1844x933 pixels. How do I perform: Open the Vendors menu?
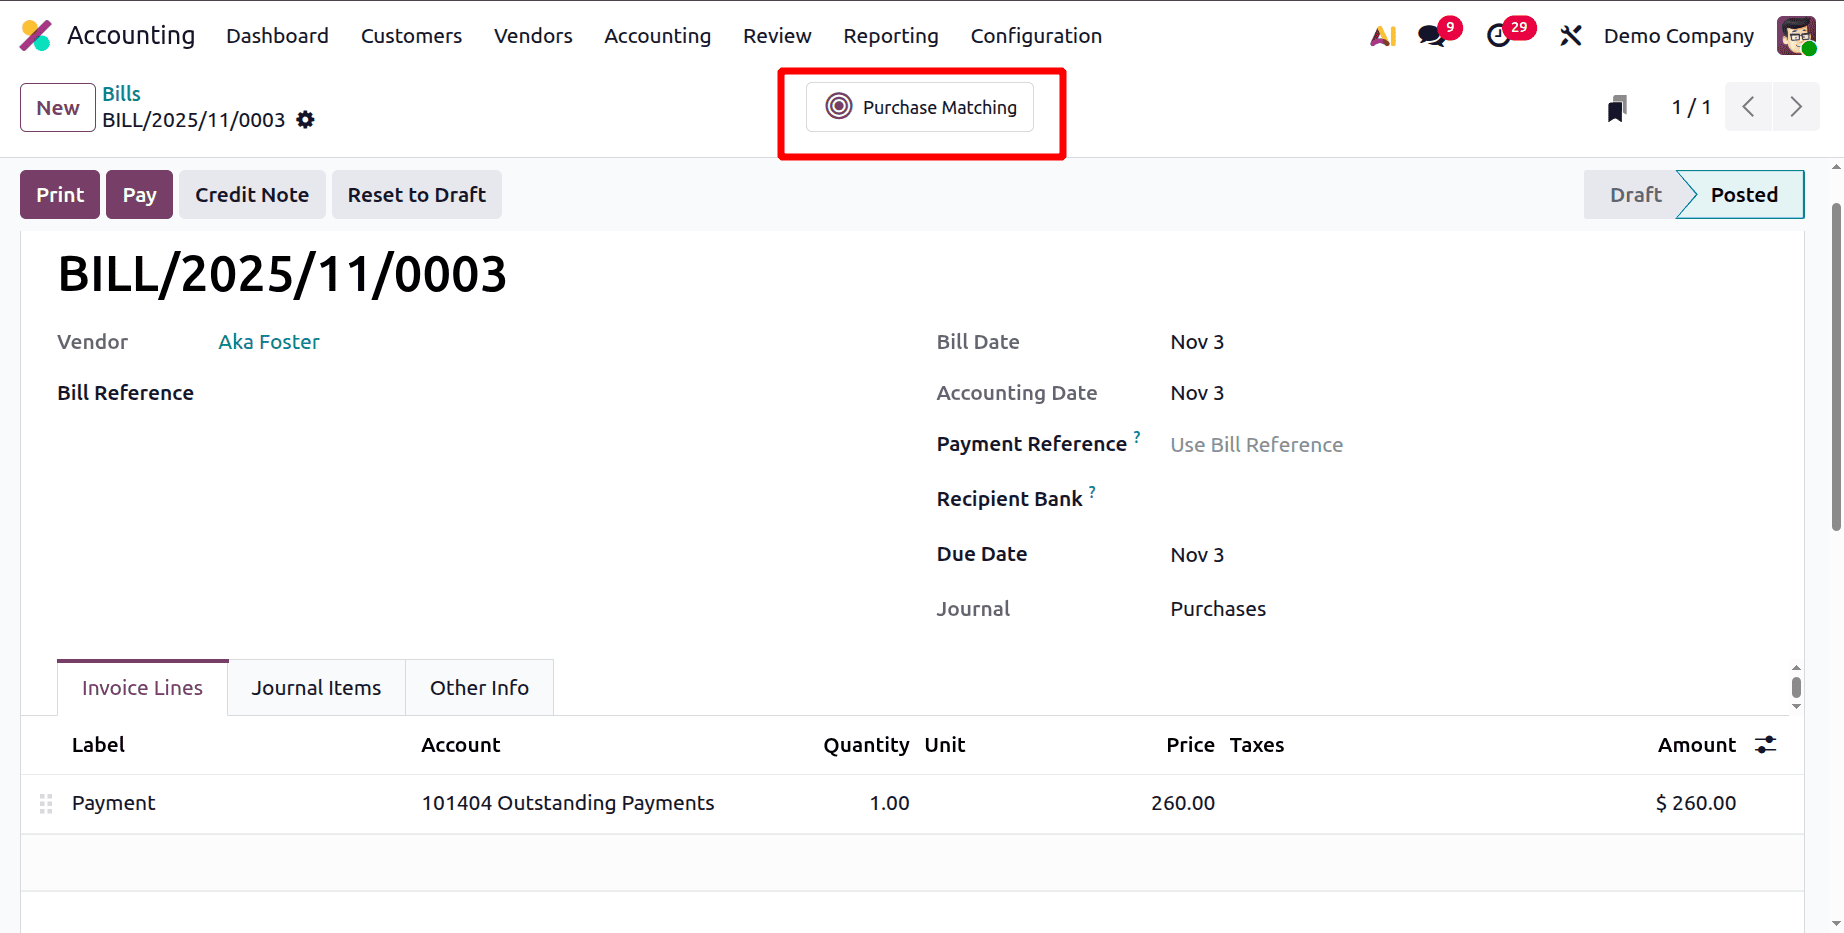[532, 35]
